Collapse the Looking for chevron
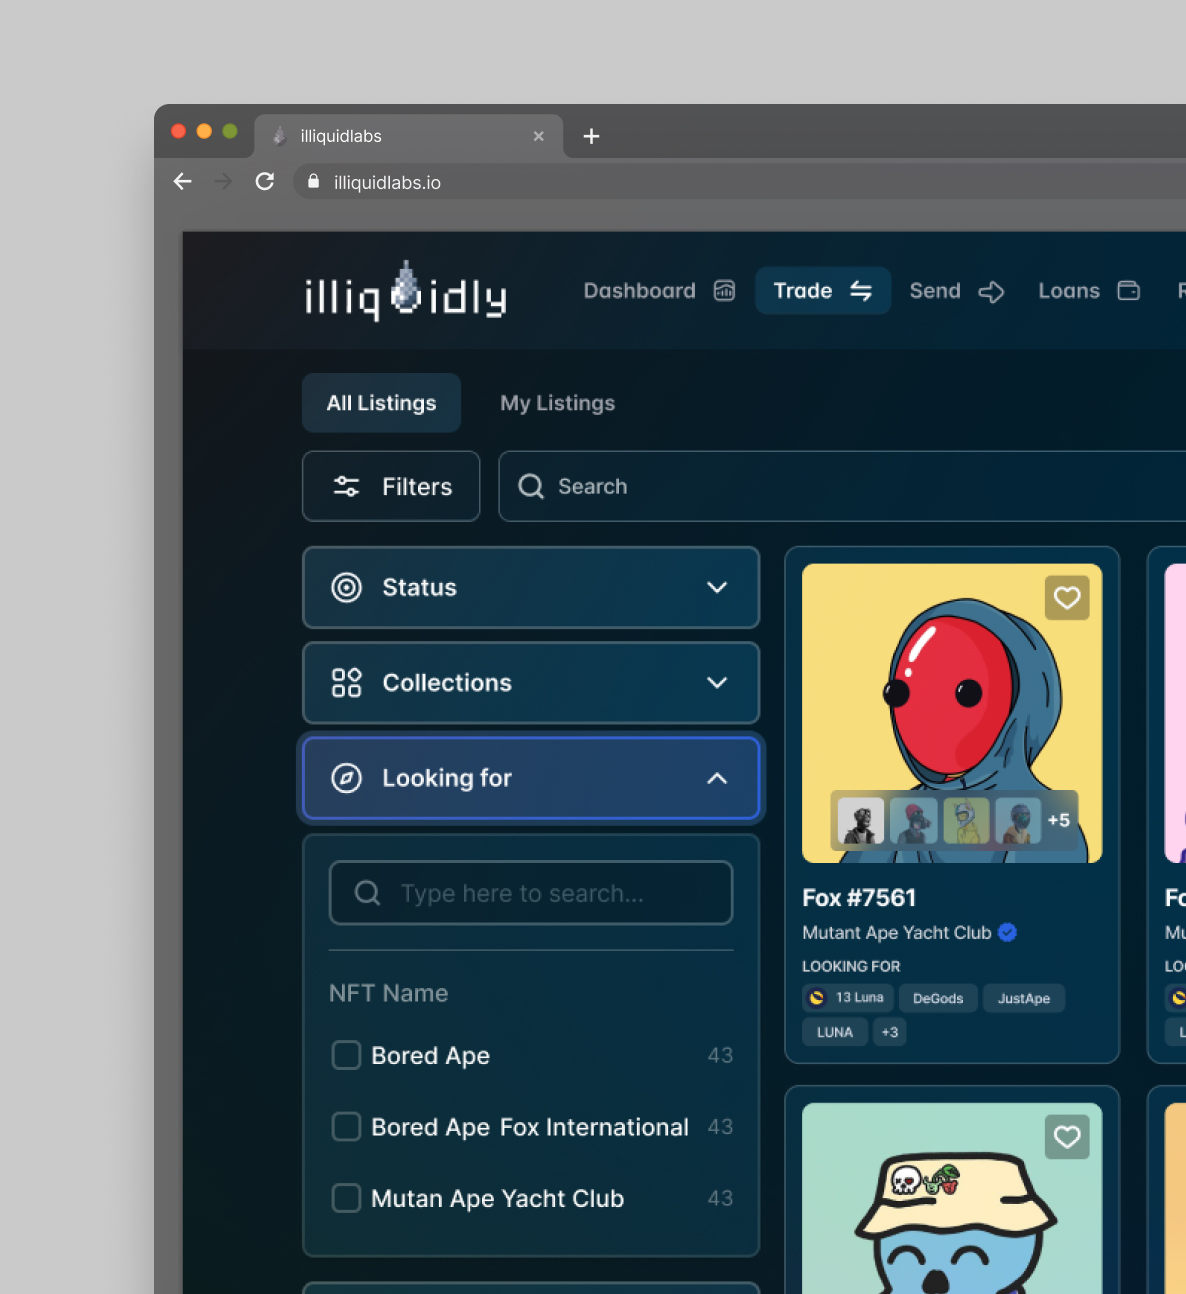This screenshot has width=1186, height=1294. tap(717, 778)
